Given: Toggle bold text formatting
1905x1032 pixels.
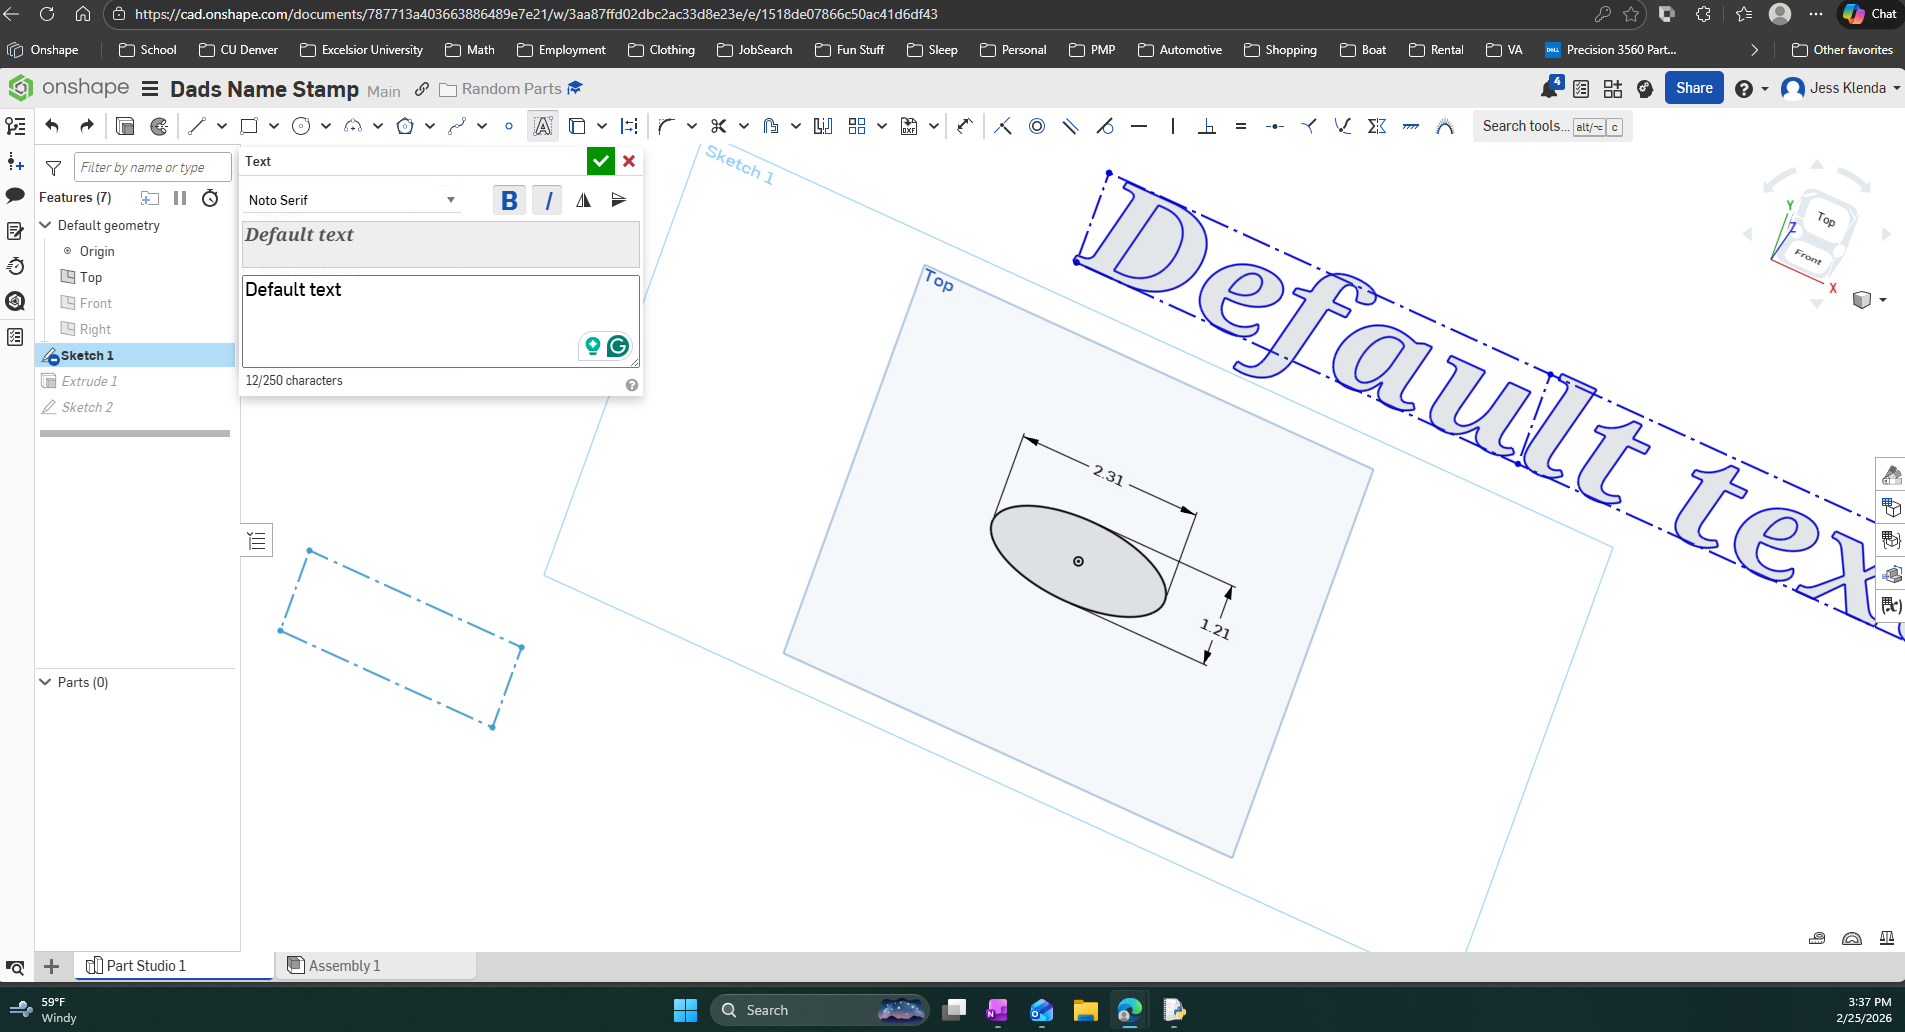Looking at the screenshot, I should pyautogui.click(x=509, y=200).
